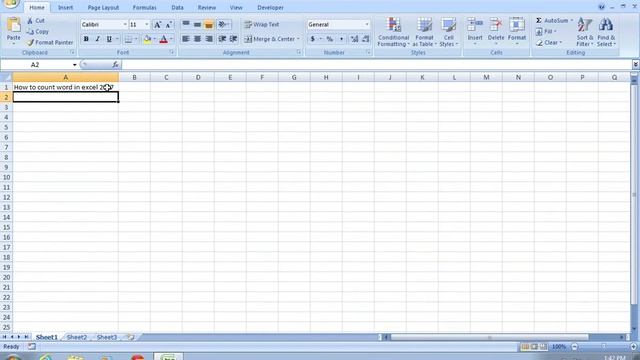Expand the formula bar
This screenshot has height=360, width=640.
(636, 64)
